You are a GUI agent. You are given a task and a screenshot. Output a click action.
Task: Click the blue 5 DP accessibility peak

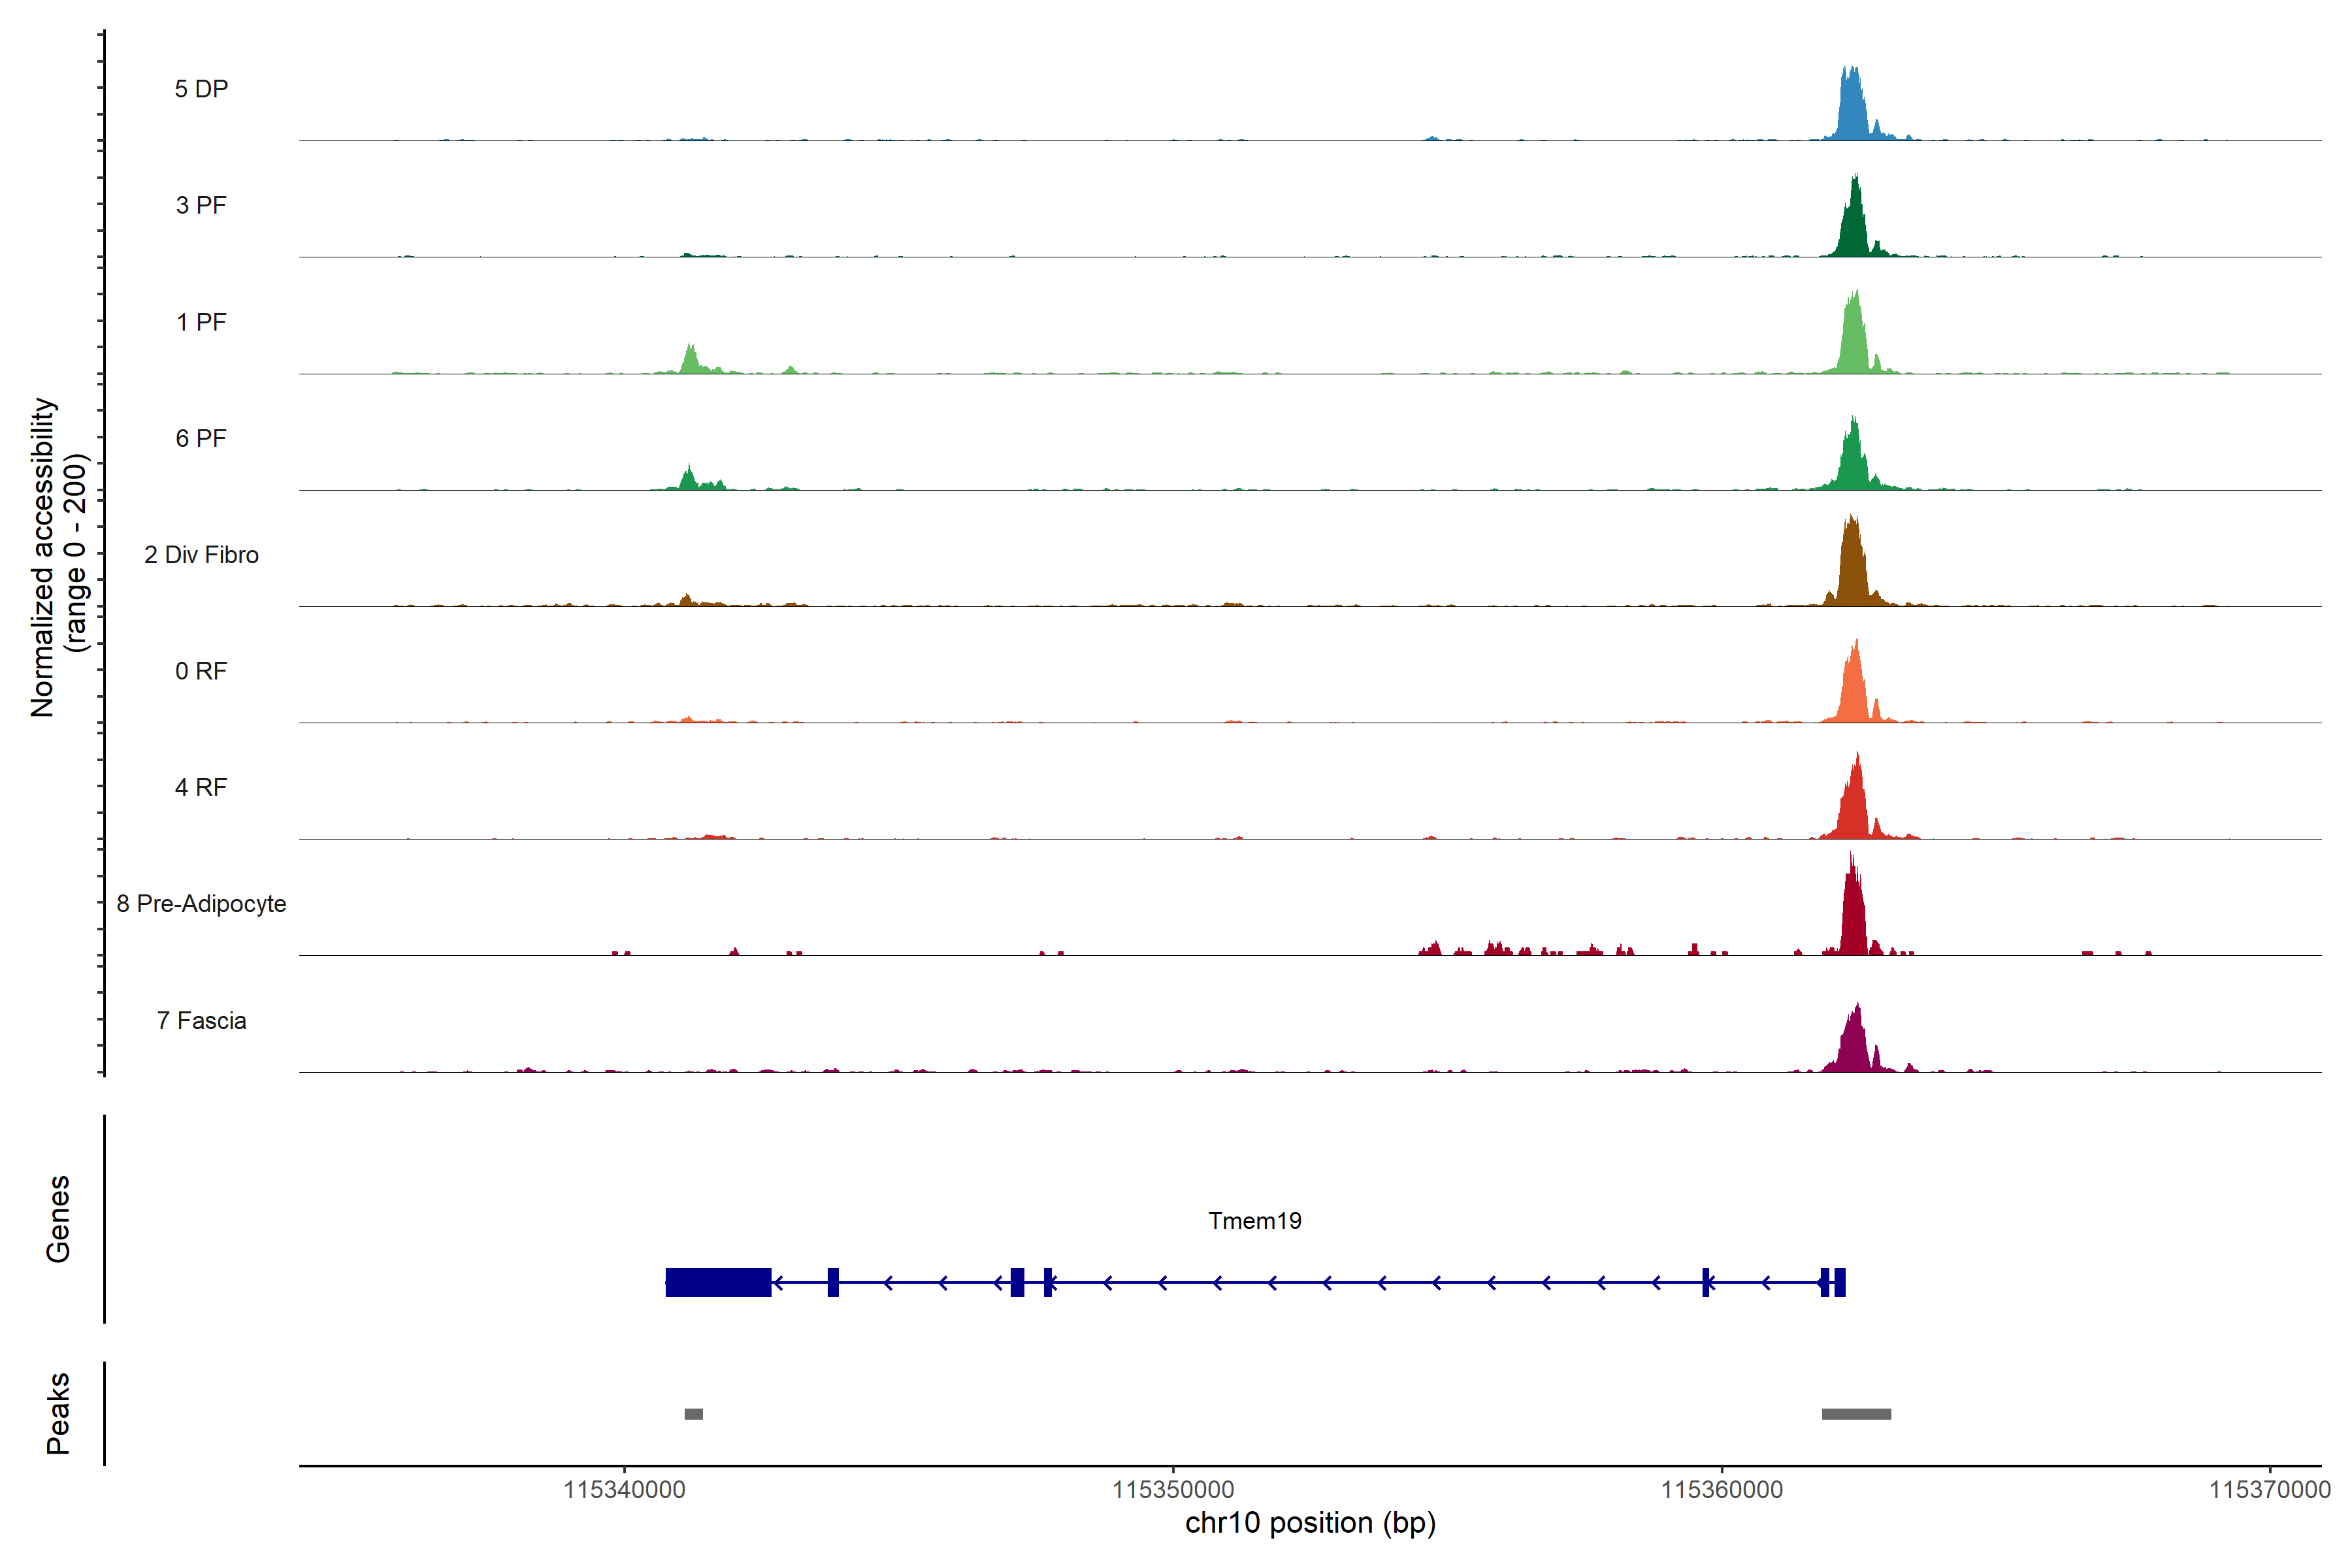[x=1852, y=110]
